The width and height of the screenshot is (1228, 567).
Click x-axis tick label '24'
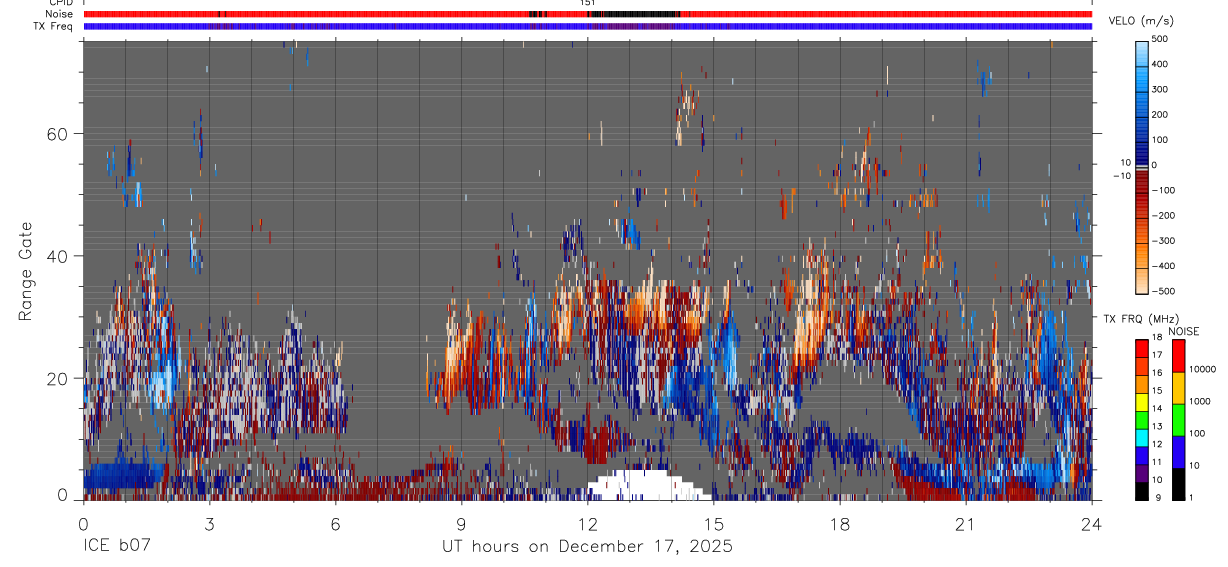(1091, 523)
